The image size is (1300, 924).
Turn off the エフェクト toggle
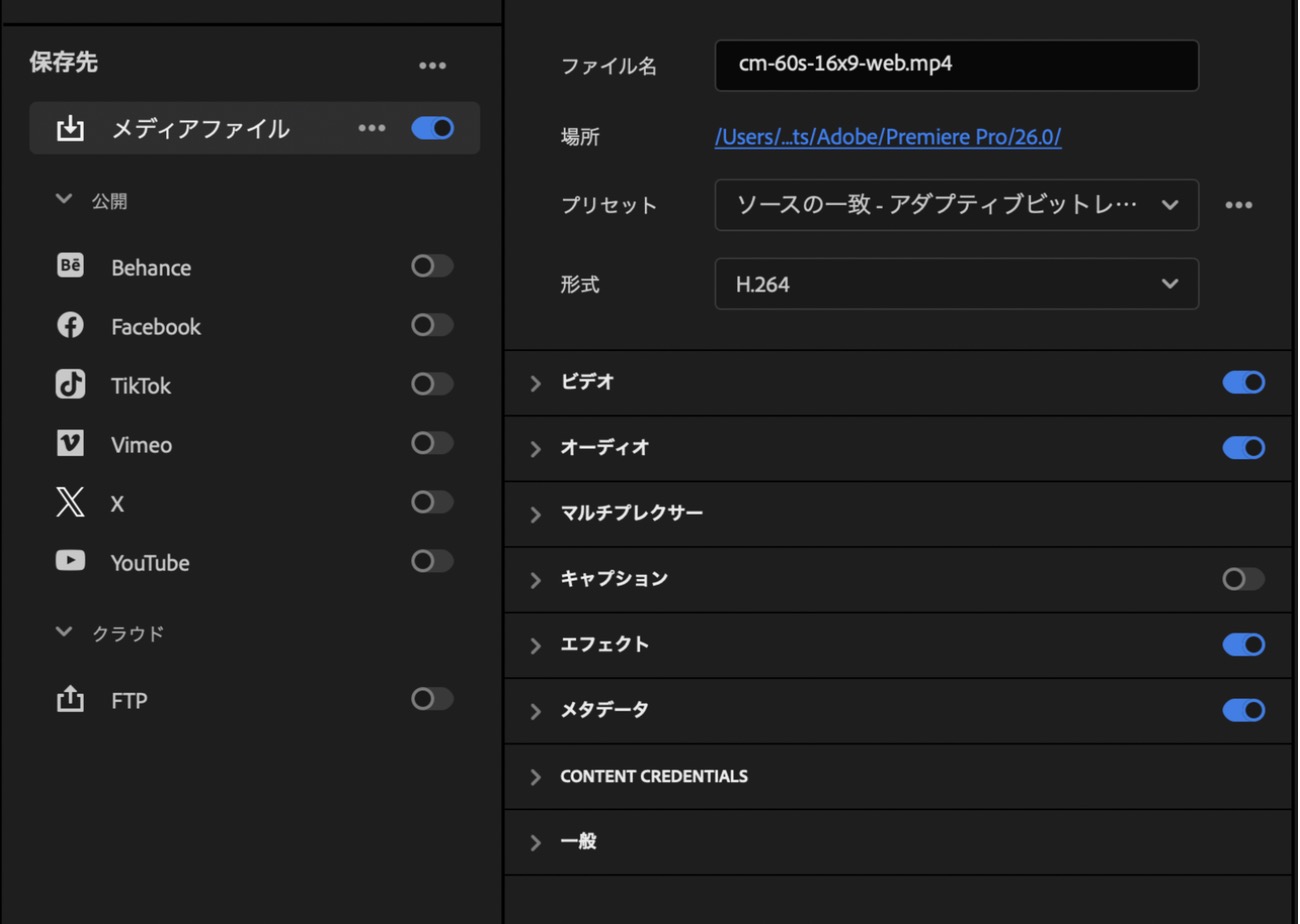pos(1244,644)
